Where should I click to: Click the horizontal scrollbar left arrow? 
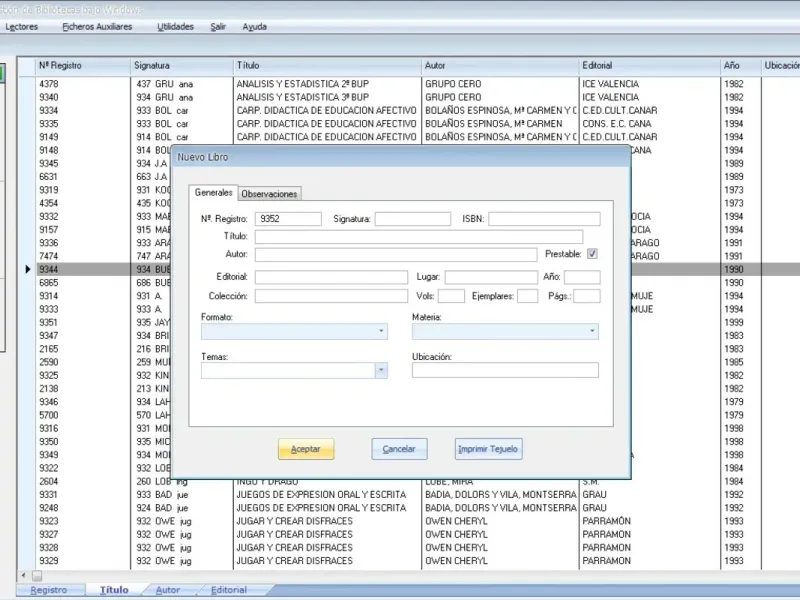click(x=23, y=576)
